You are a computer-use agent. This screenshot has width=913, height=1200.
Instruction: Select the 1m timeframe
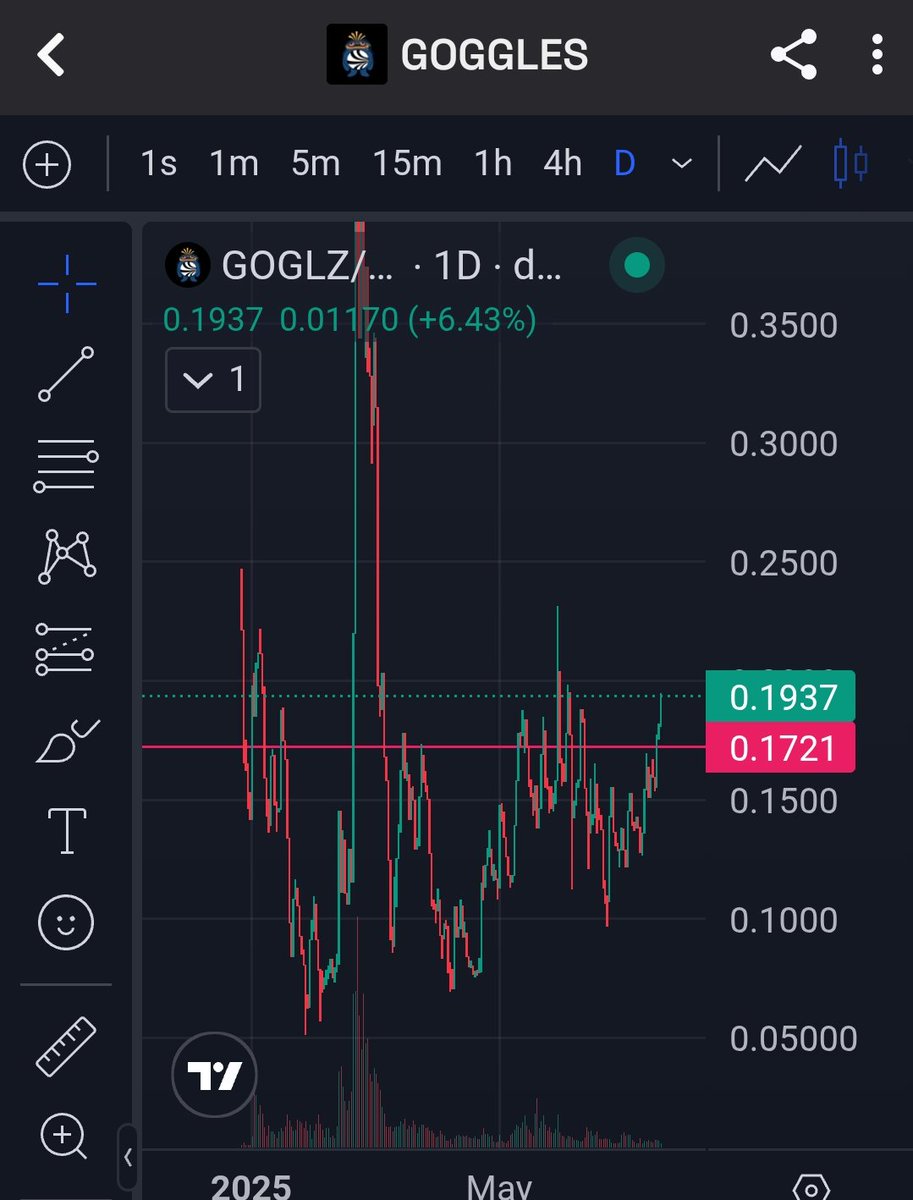pyautogui.click(x=234, y=163)
